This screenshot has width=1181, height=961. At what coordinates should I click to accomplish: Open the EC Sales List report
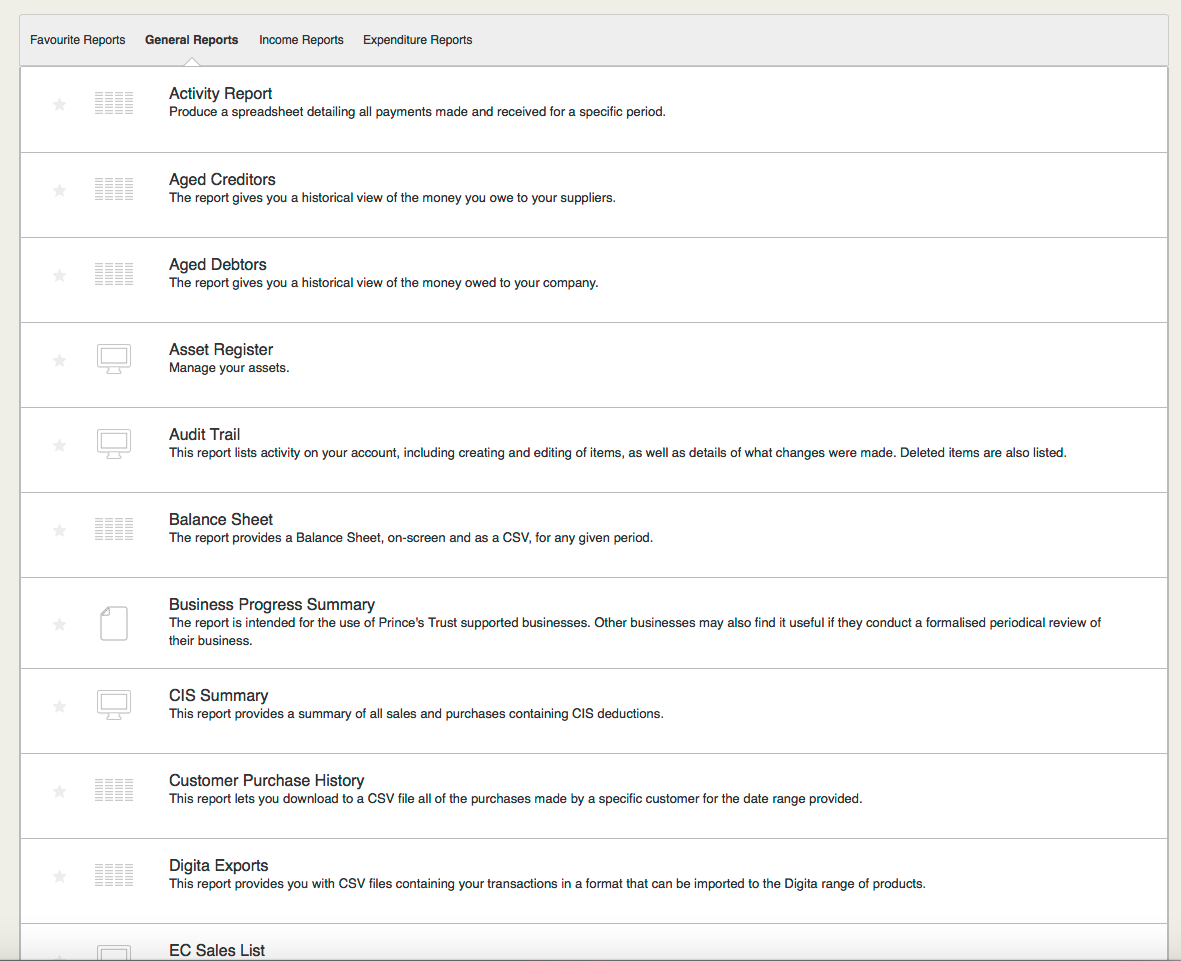click(217, 950)
